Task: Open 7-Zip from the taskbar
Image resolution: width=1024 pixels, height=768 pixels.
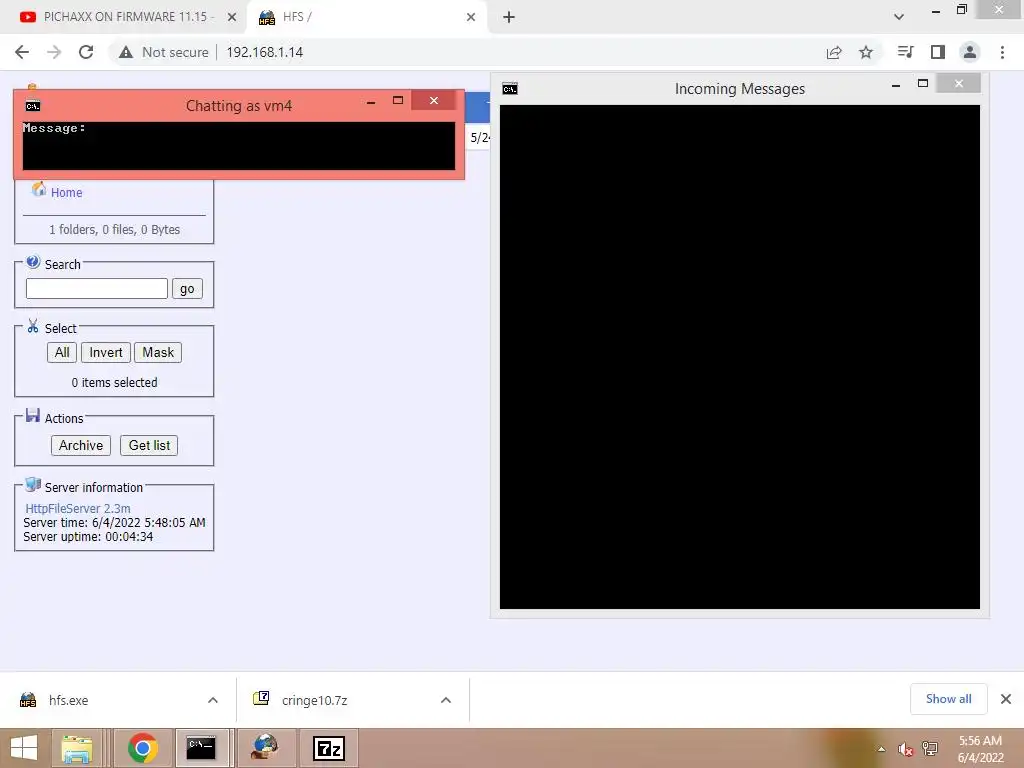Action: [x=329, y=748]
